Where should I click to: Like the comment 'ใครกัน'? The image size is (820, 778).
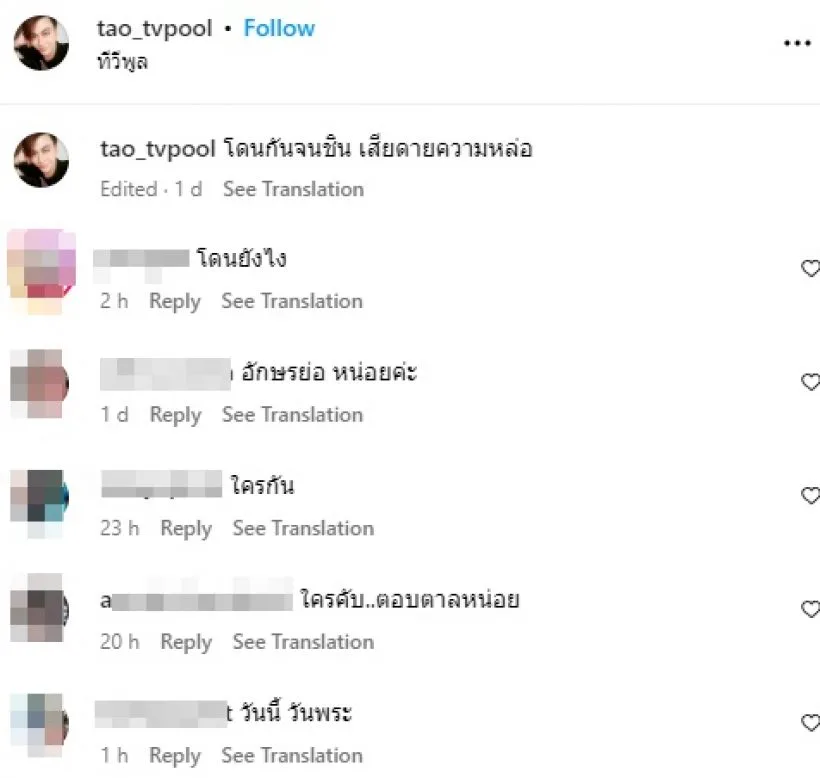(810, 495)
